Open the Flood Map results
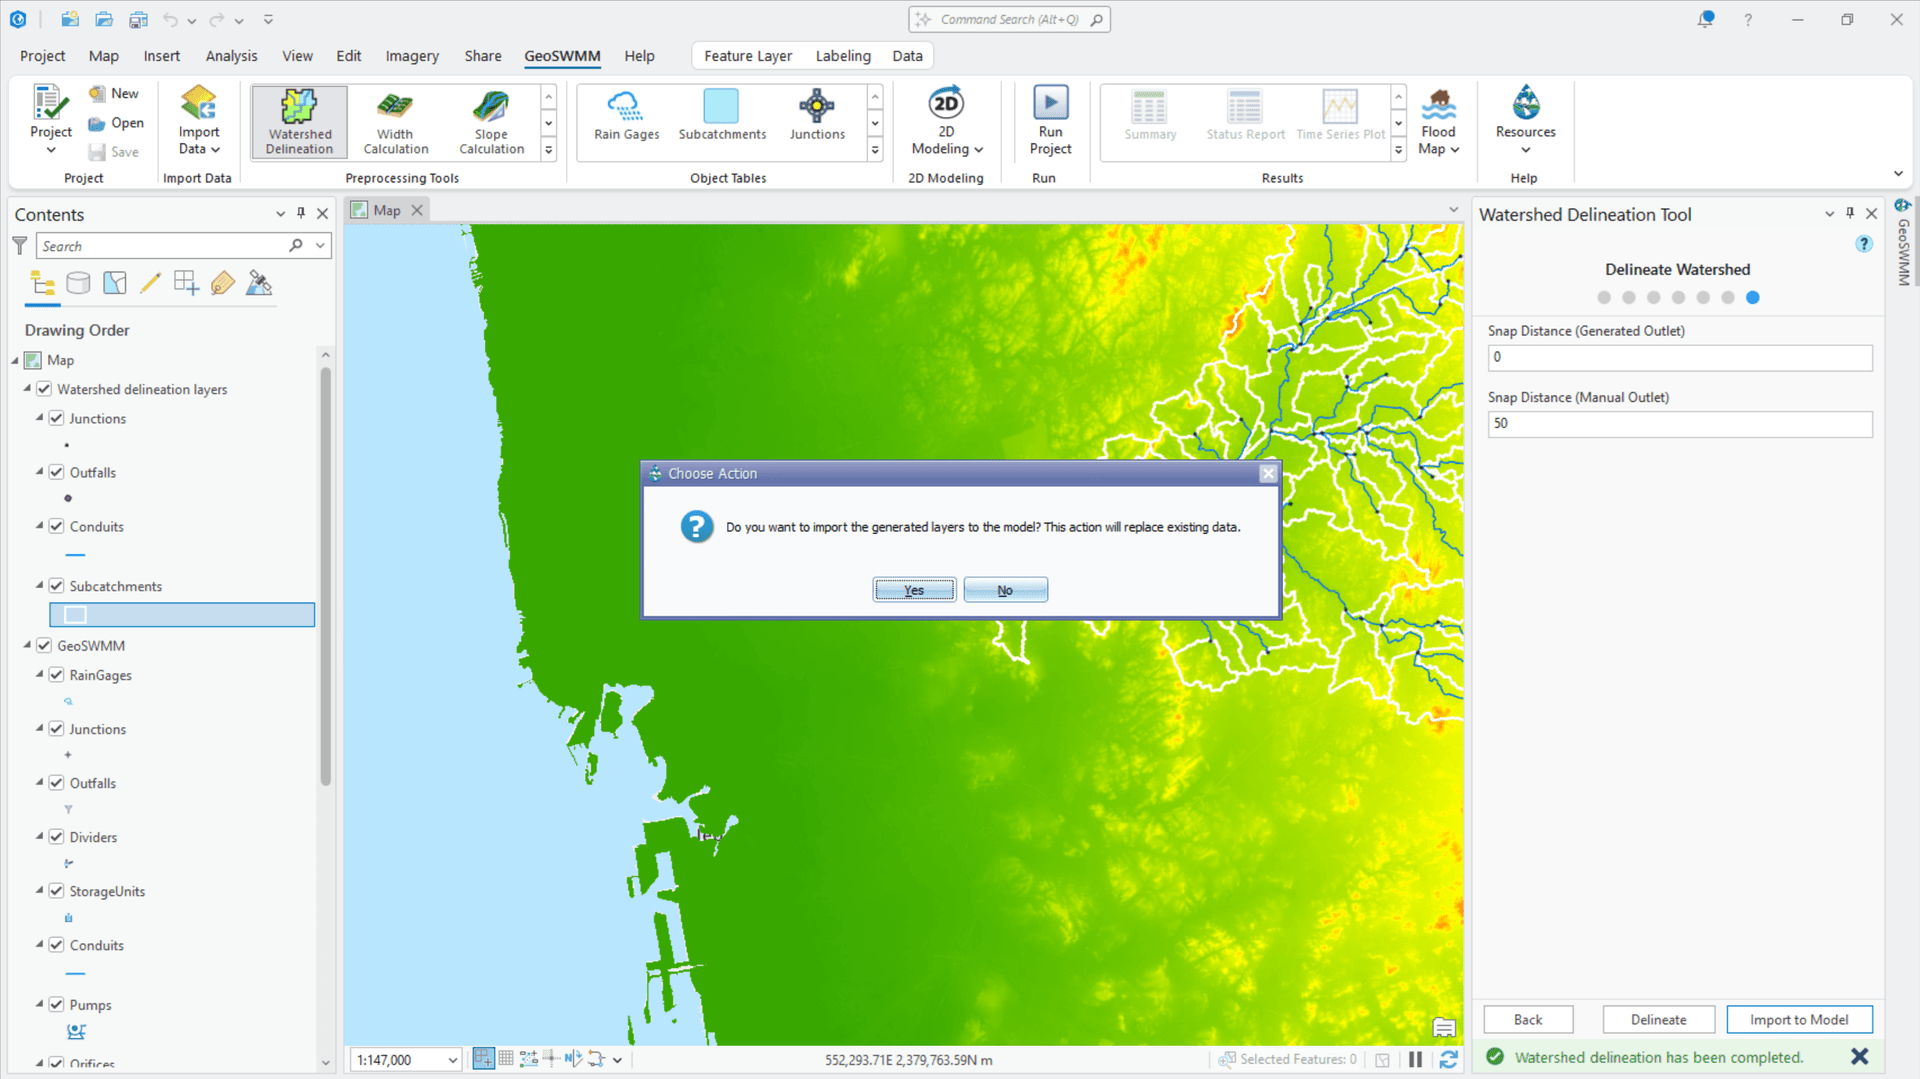Screen dimensions: 1920x1079 (1438, 118)
